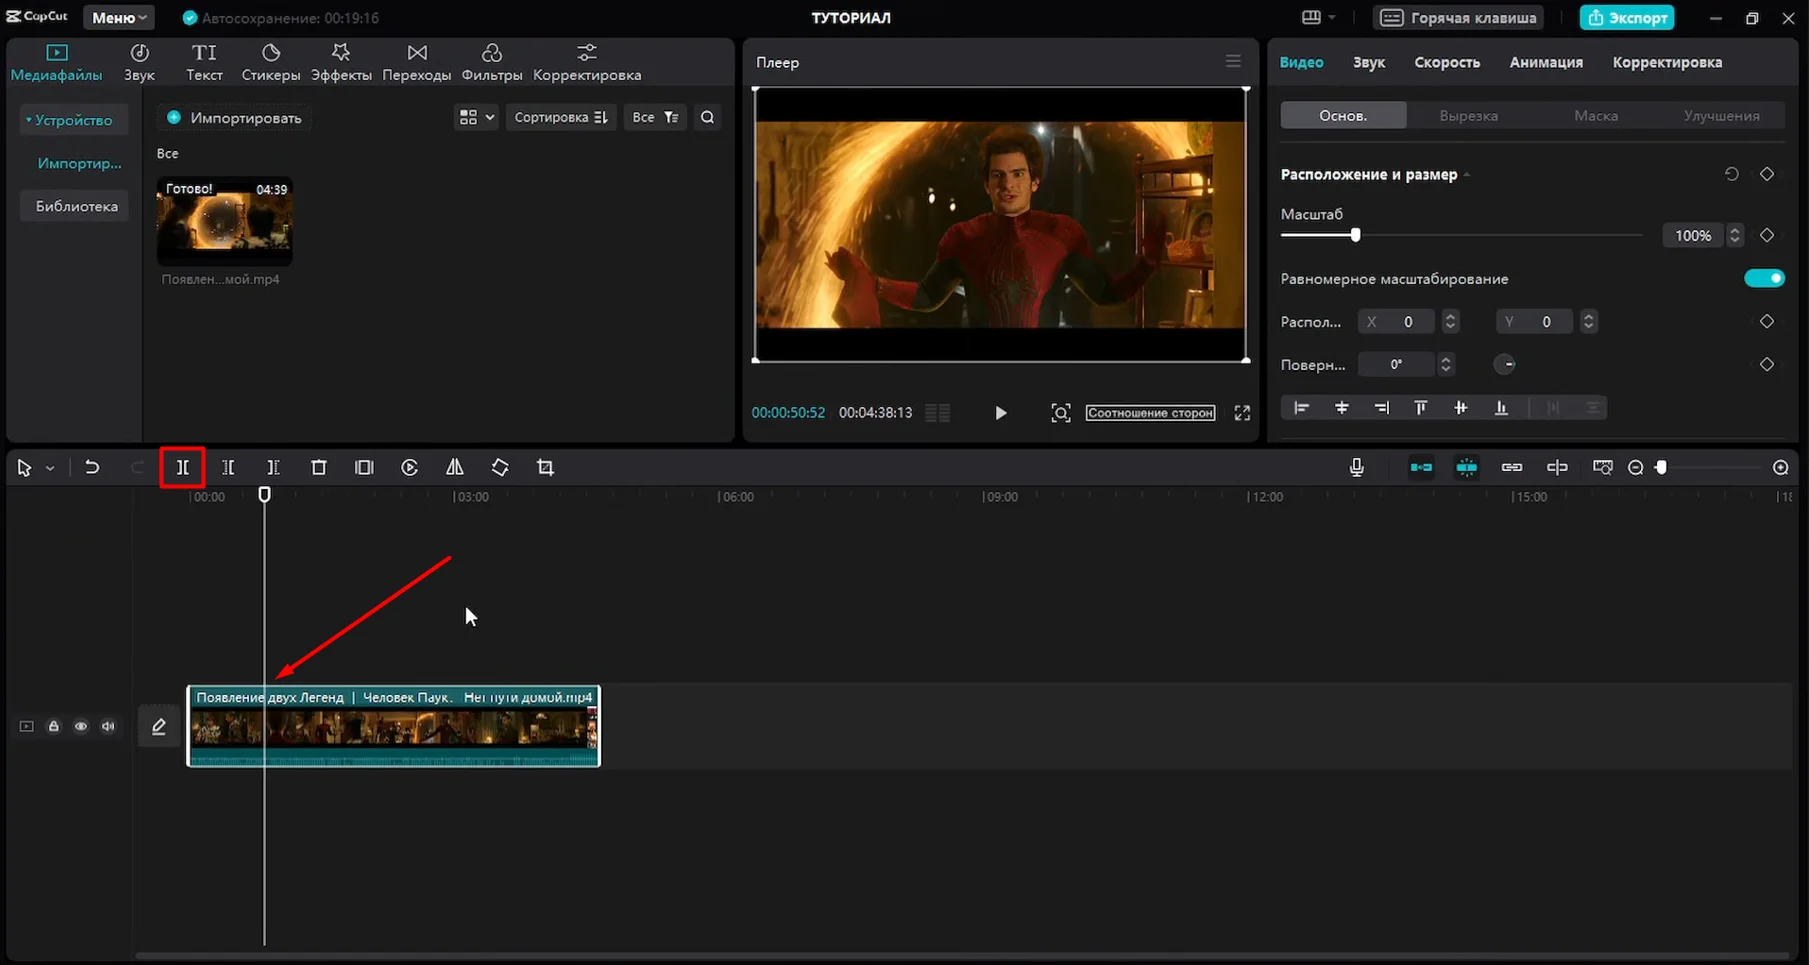
Task: Toggle uniform scaling switch
Action: 1764,278
